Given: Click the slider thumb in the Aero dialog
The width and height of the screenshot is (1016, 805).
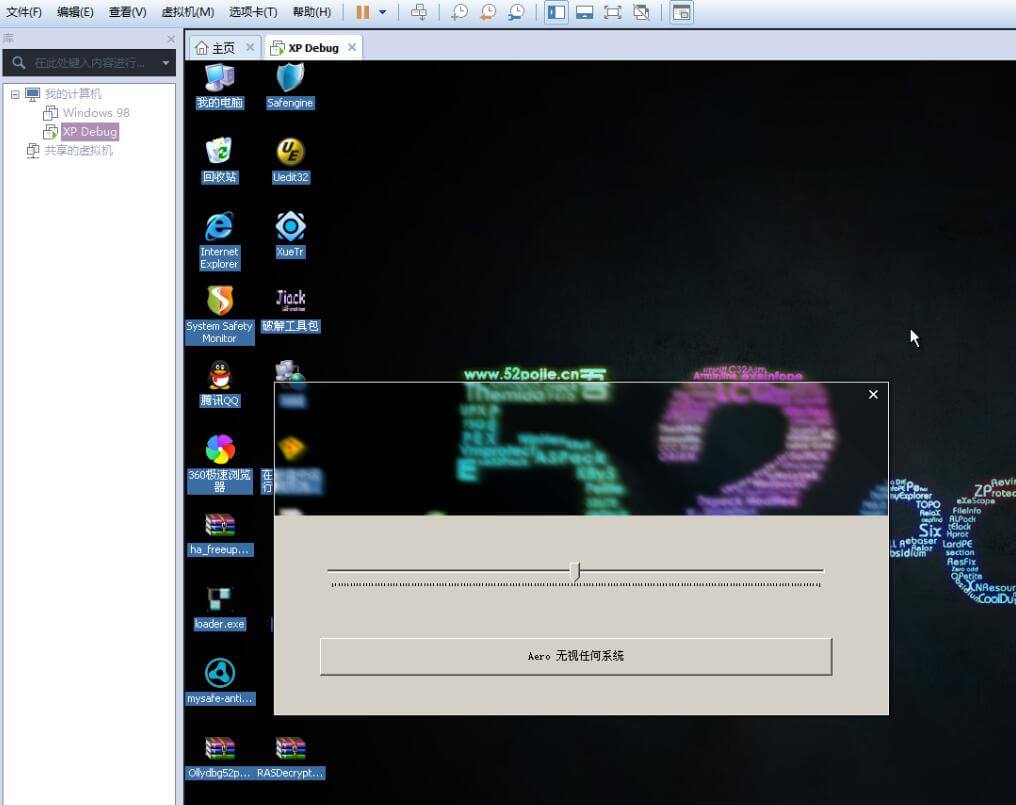Looking at the screenshot, I should 575,571.
